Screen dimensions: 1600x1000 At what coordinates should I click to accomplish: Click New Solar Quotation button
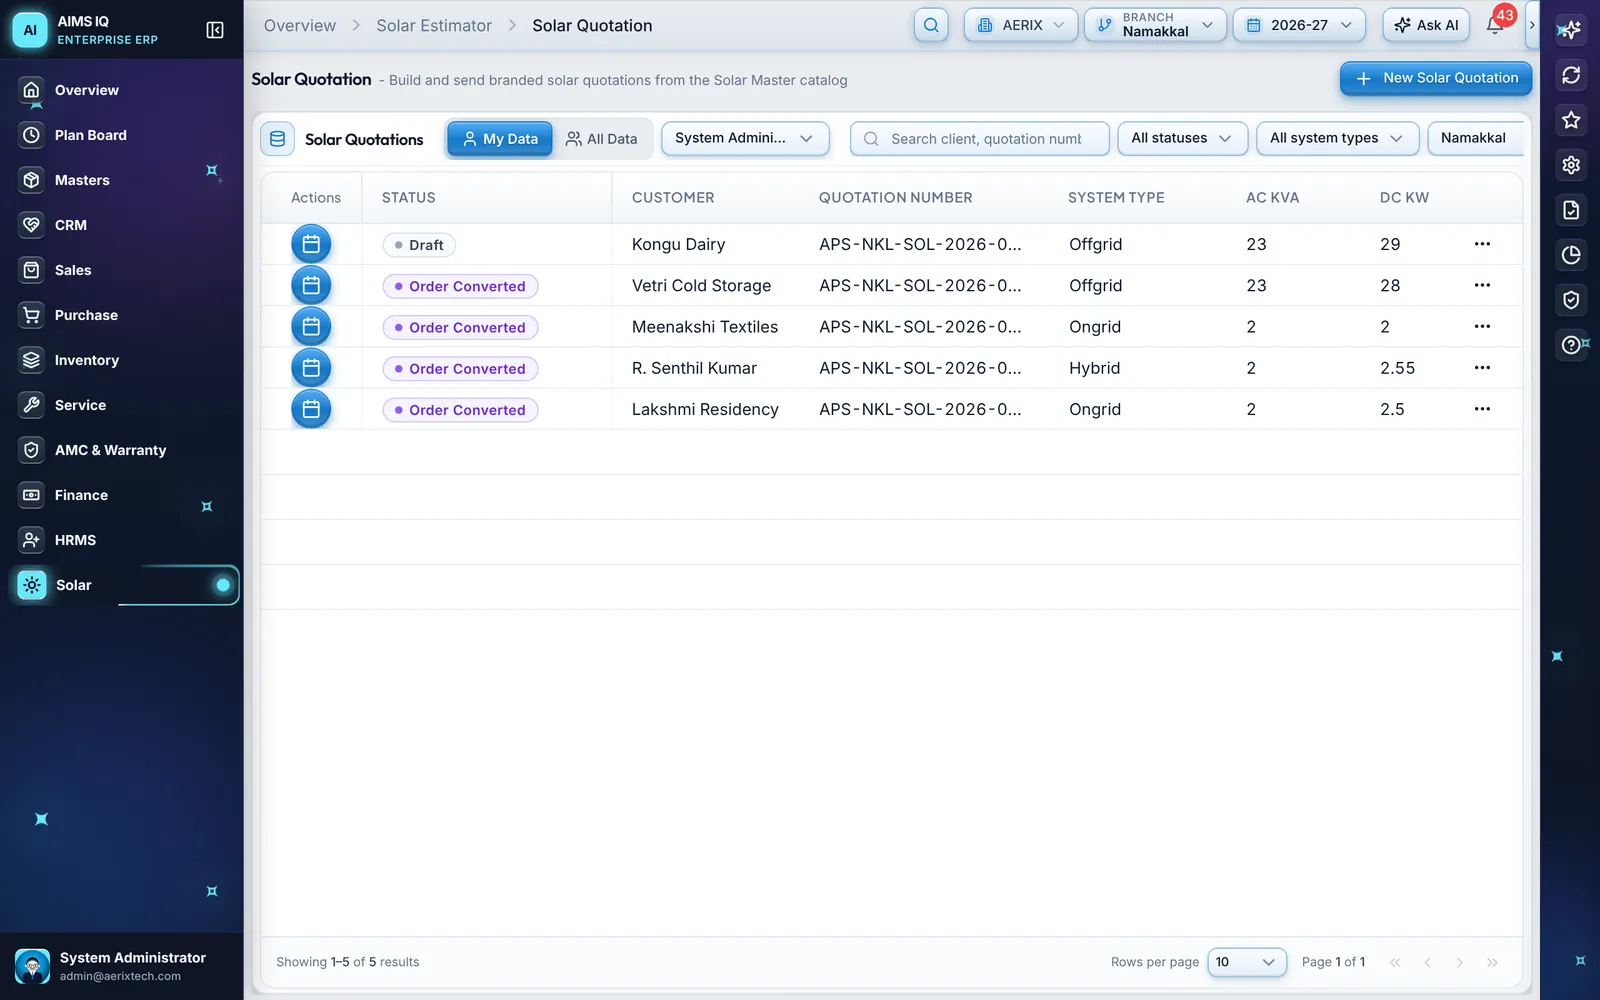pos(1436,78)
